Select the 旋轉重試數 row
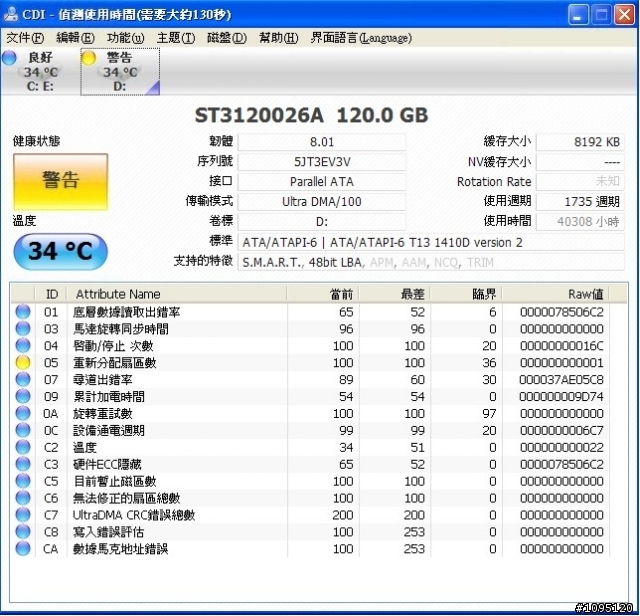Image resolution: width=640 pixels, height=616 pixels. 310,414
